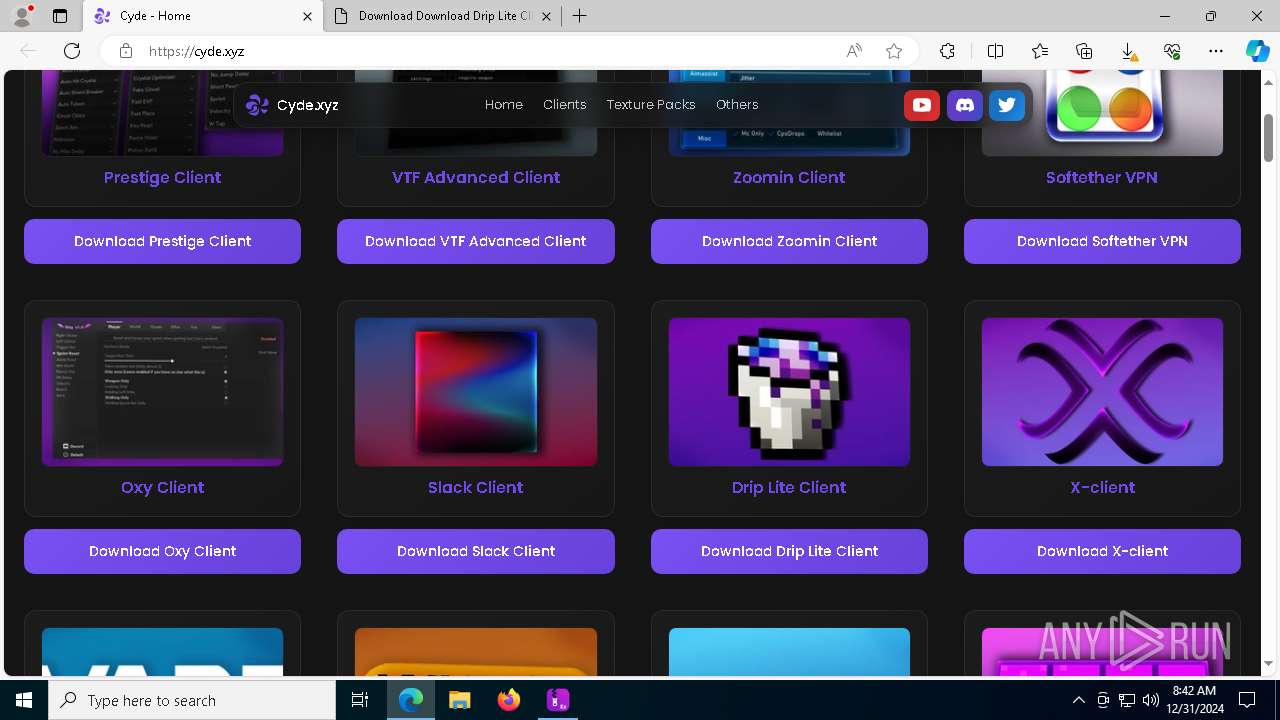This screenshot has width=1280, height=720.
Task: Close the Download Drip Lite tab
Action: click(547, 16)
